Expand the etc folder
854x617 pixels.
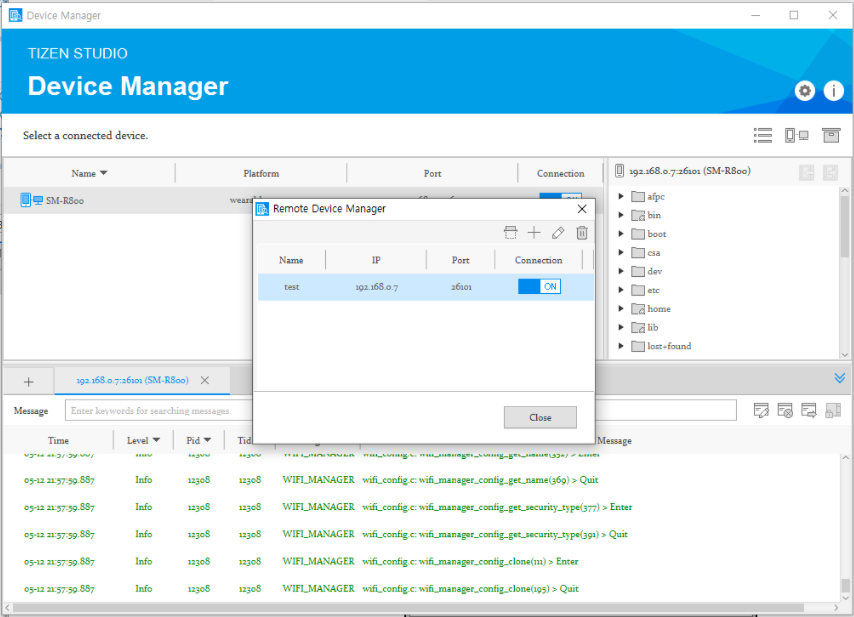coord(621,290)
